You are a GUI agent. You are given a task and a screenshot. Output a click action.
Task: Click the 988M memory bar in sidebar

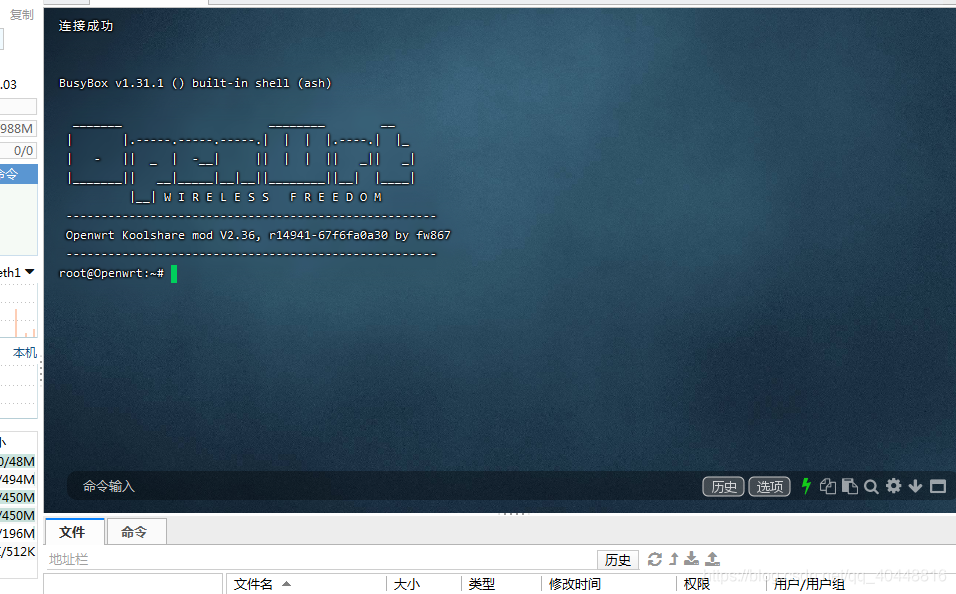click(x=18, y=129)
